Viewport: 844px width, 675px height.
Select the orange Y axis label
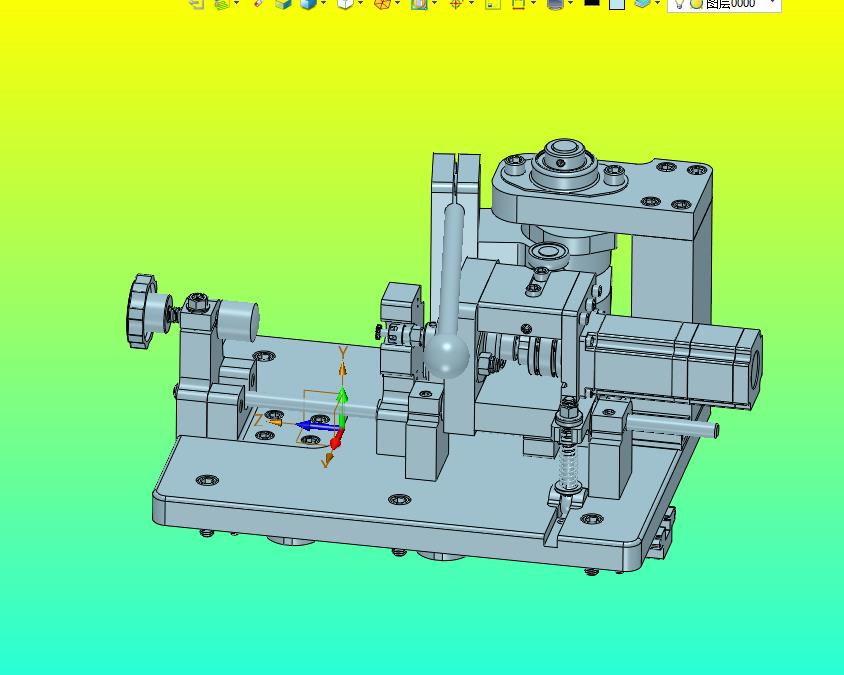(342, 353)
